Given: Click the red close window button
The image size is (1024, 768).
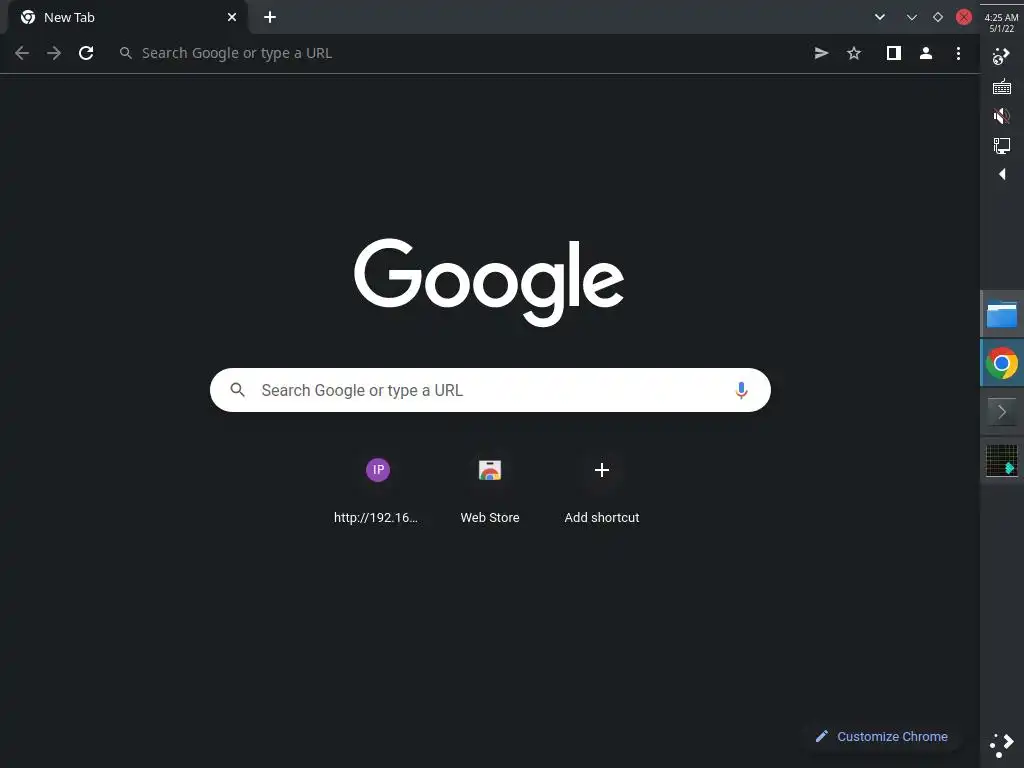Looking at the screenshot, I should click(964, 17).
